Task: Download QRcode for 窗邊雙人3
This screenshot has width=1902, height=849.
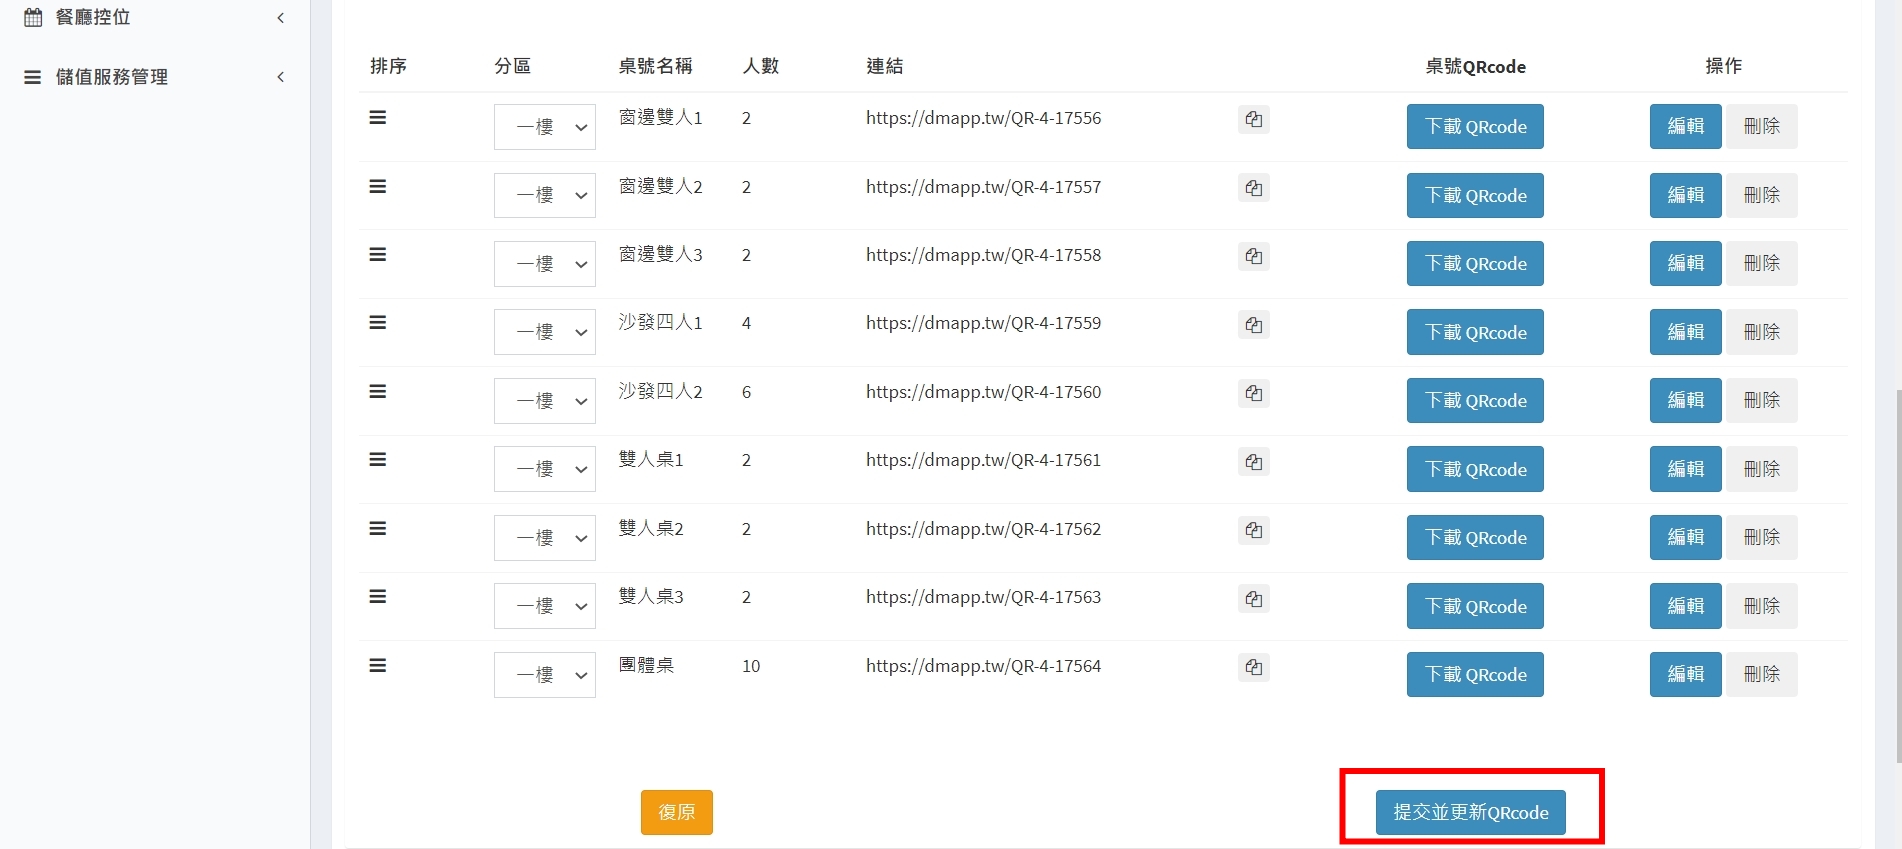Action: pyautogui.click(x=1475, y=264)
